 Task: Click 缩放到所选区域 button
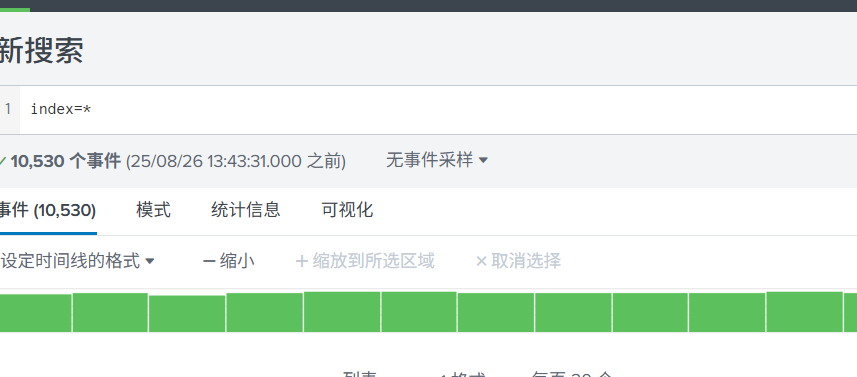click(365, 261)
